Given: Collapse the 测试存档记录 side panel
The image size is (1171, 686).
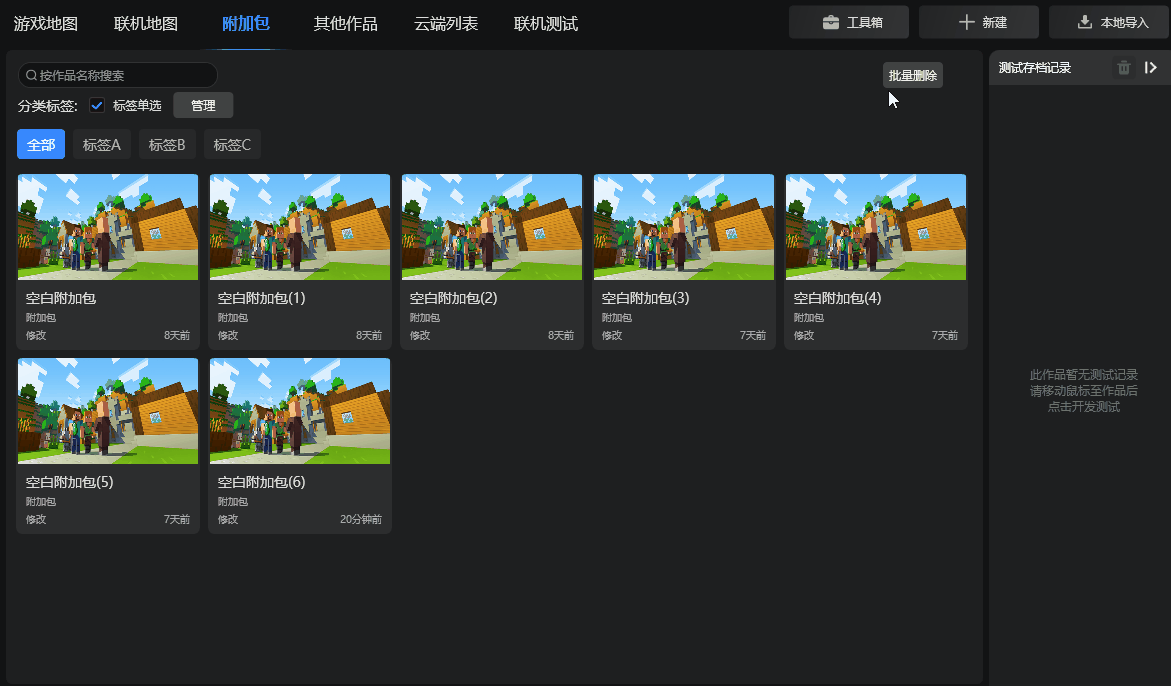Looking at the screenshot, I should coord(1151,68).
